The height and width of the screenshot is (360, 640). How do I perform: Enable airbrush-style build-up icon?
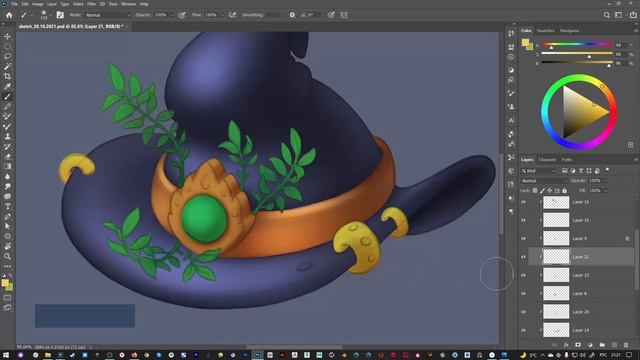click(x=232, y=15)
